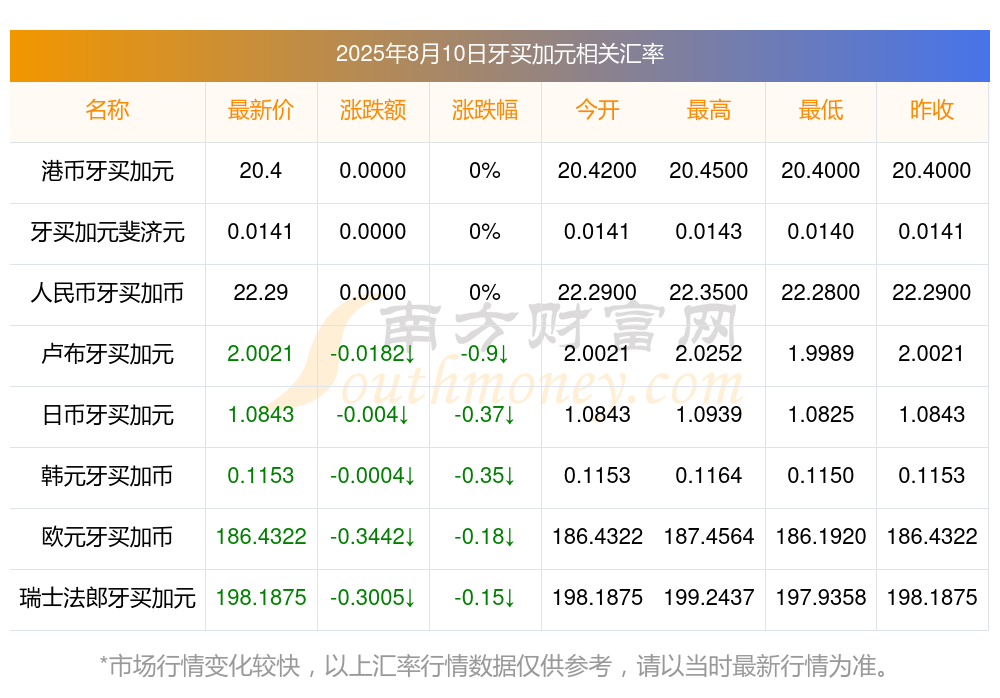Click the 牙买加元斐济元 row name
This screenshot has height=698, width=1000.
pyautogui.click(x=107, y=232)
